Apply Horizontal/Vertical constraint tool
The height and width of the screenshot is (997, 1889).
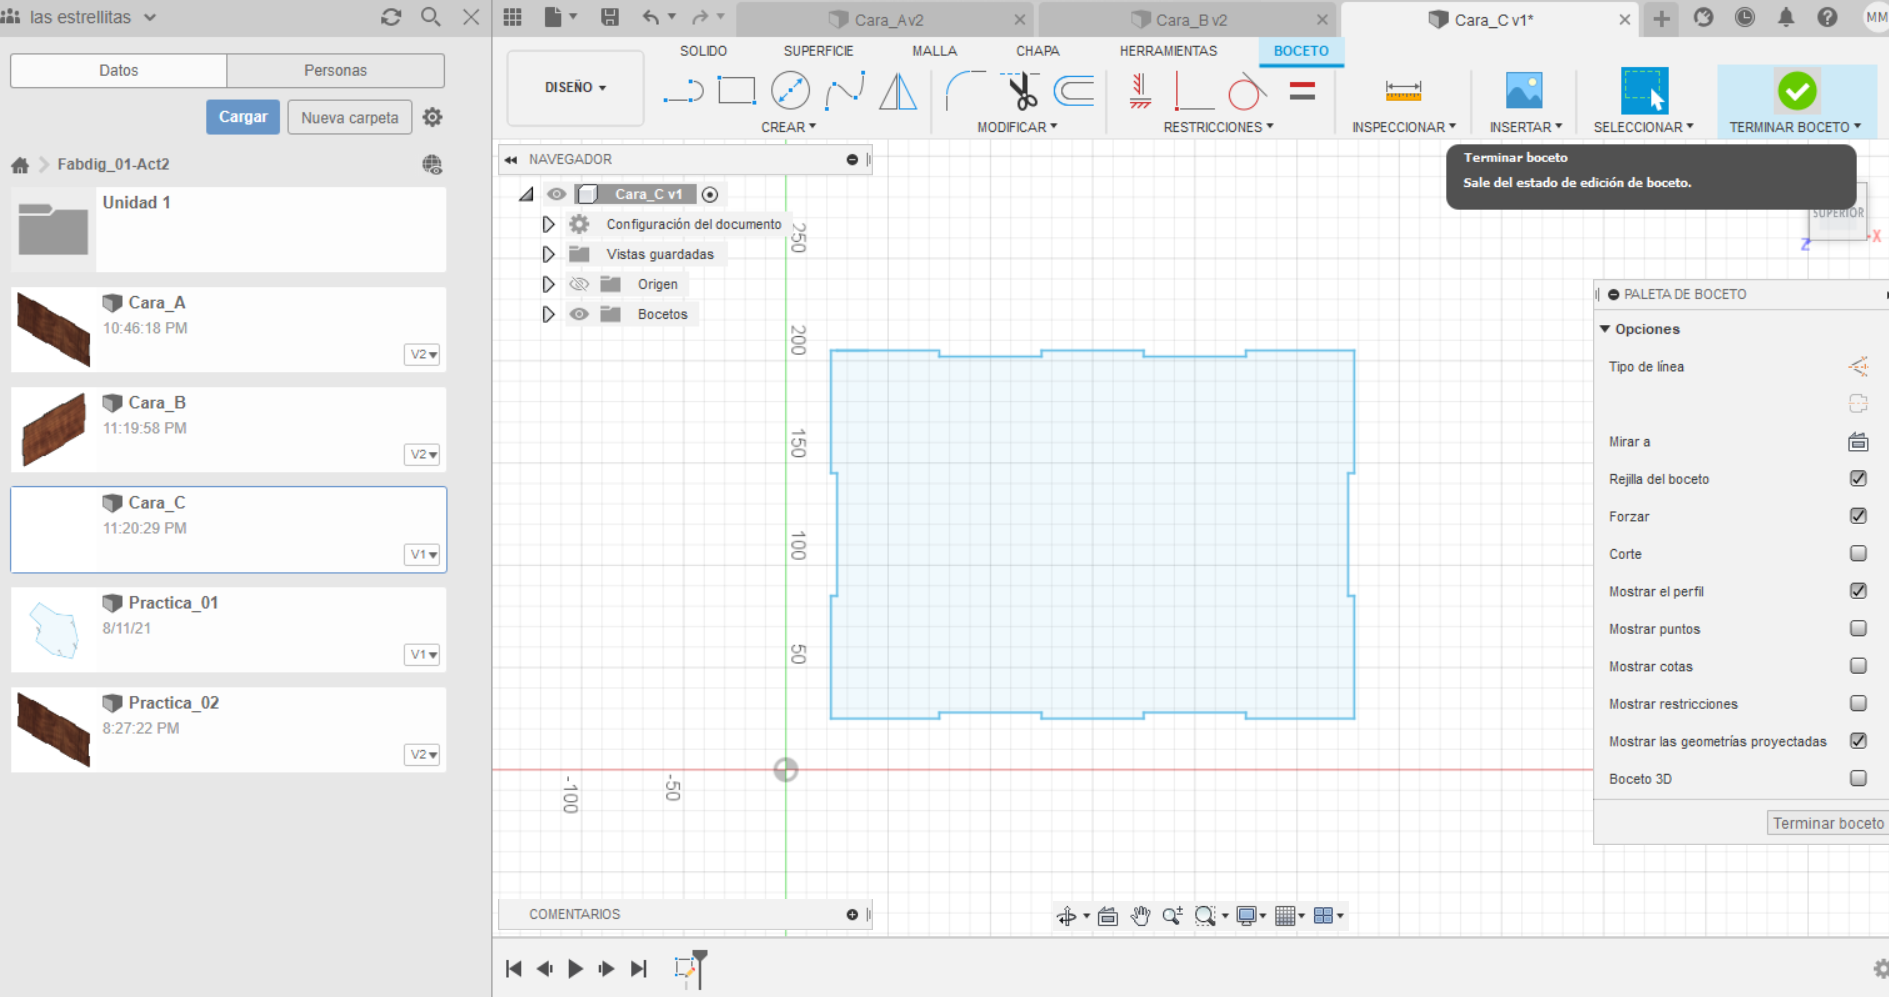click(1140, 91)
